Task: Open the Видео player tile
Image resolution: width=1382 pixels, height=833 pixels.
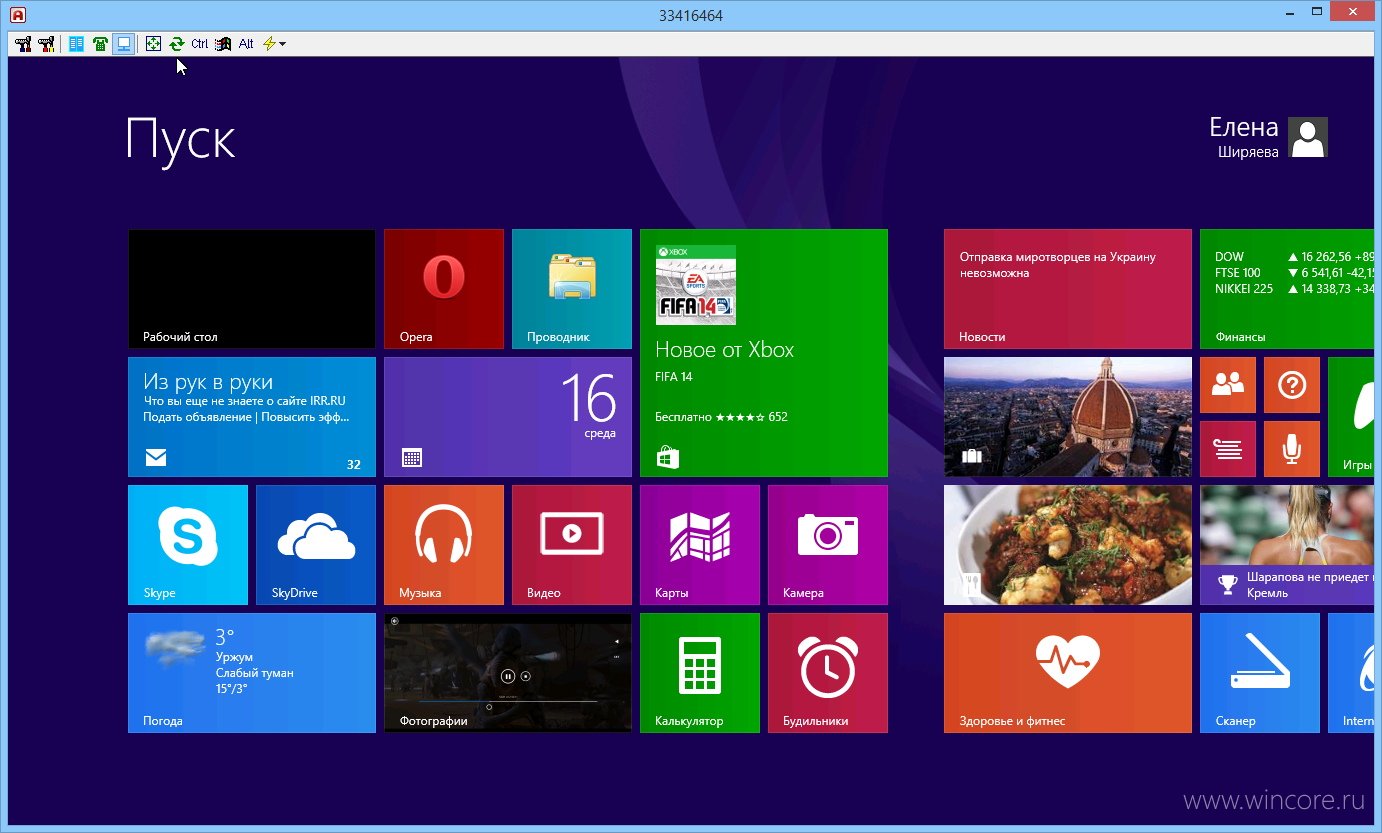Action: (572, 545)
